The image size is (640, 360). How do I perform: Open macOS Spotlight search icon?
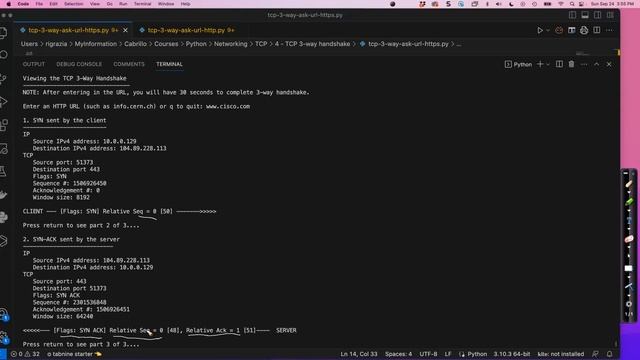pos(572,4)
